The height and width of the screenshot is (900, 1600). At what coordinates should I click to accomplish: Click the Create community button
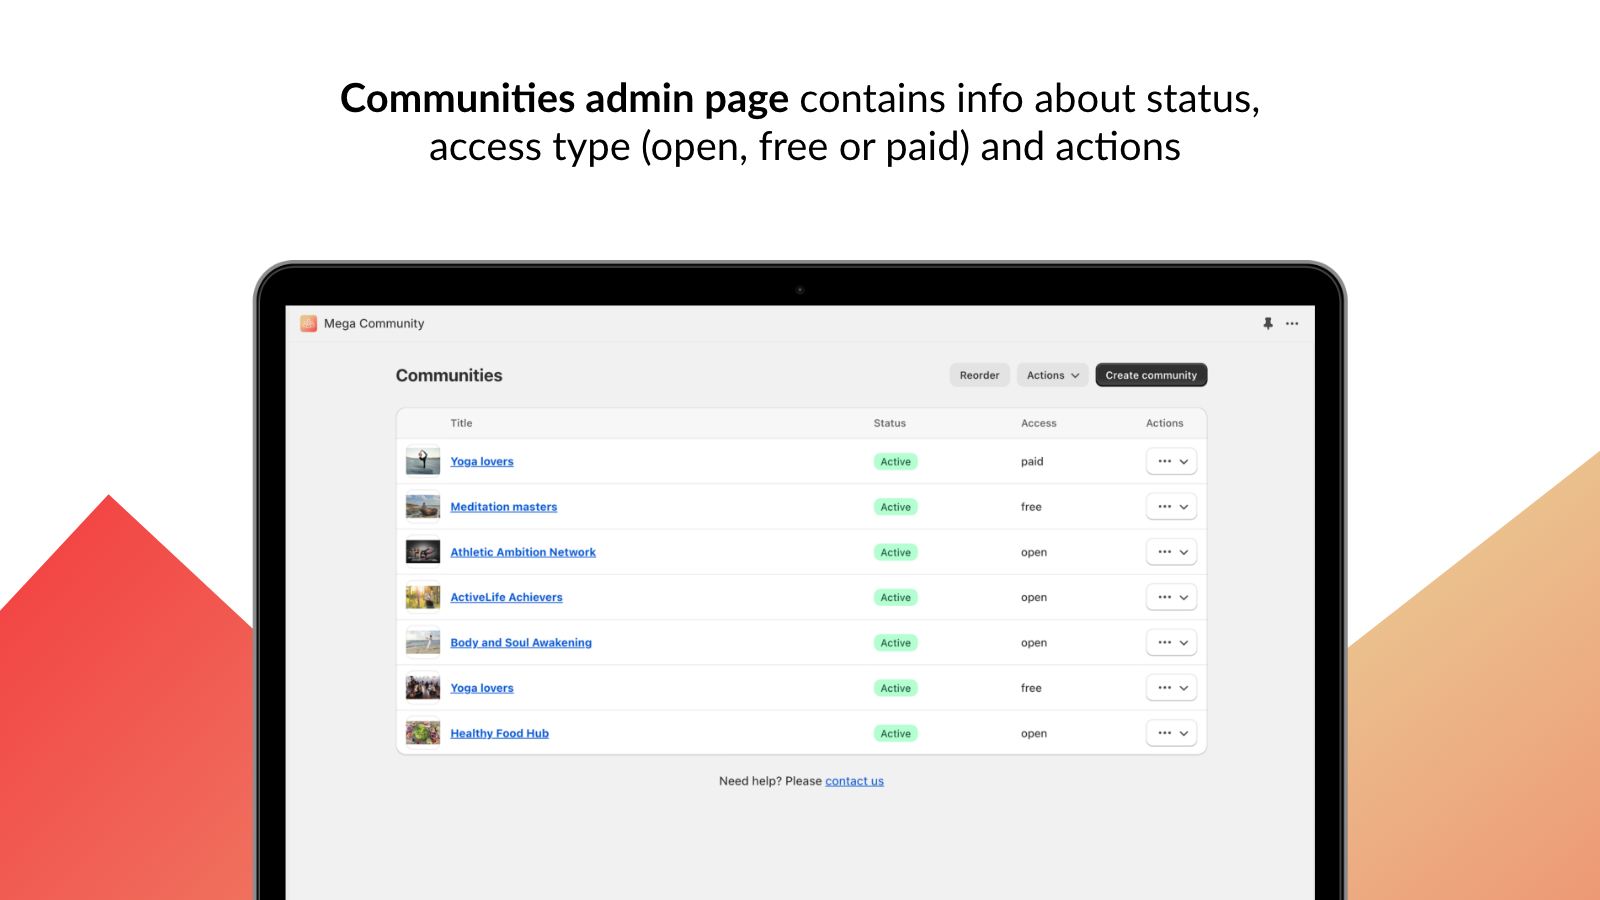1151,374
